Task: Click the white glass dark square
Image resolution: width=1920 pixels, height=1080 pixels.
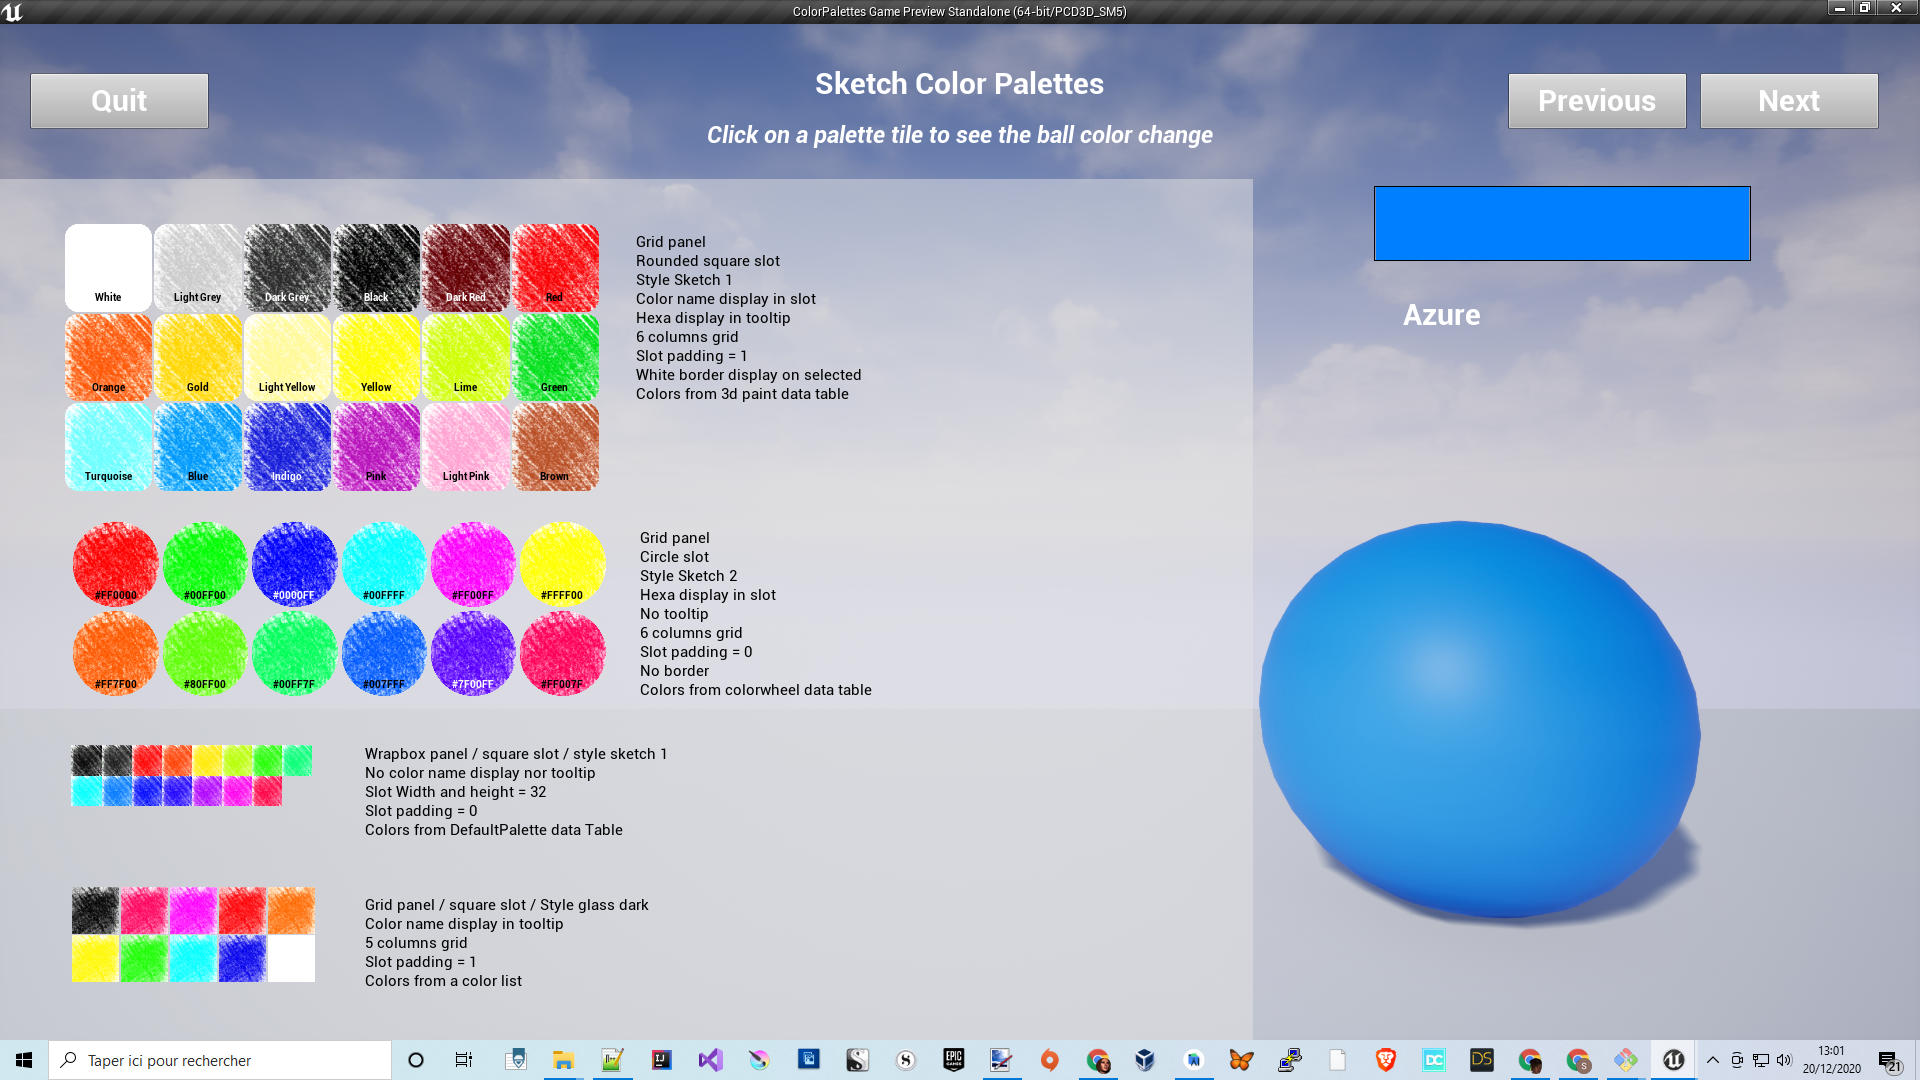Action: [291, 959]
